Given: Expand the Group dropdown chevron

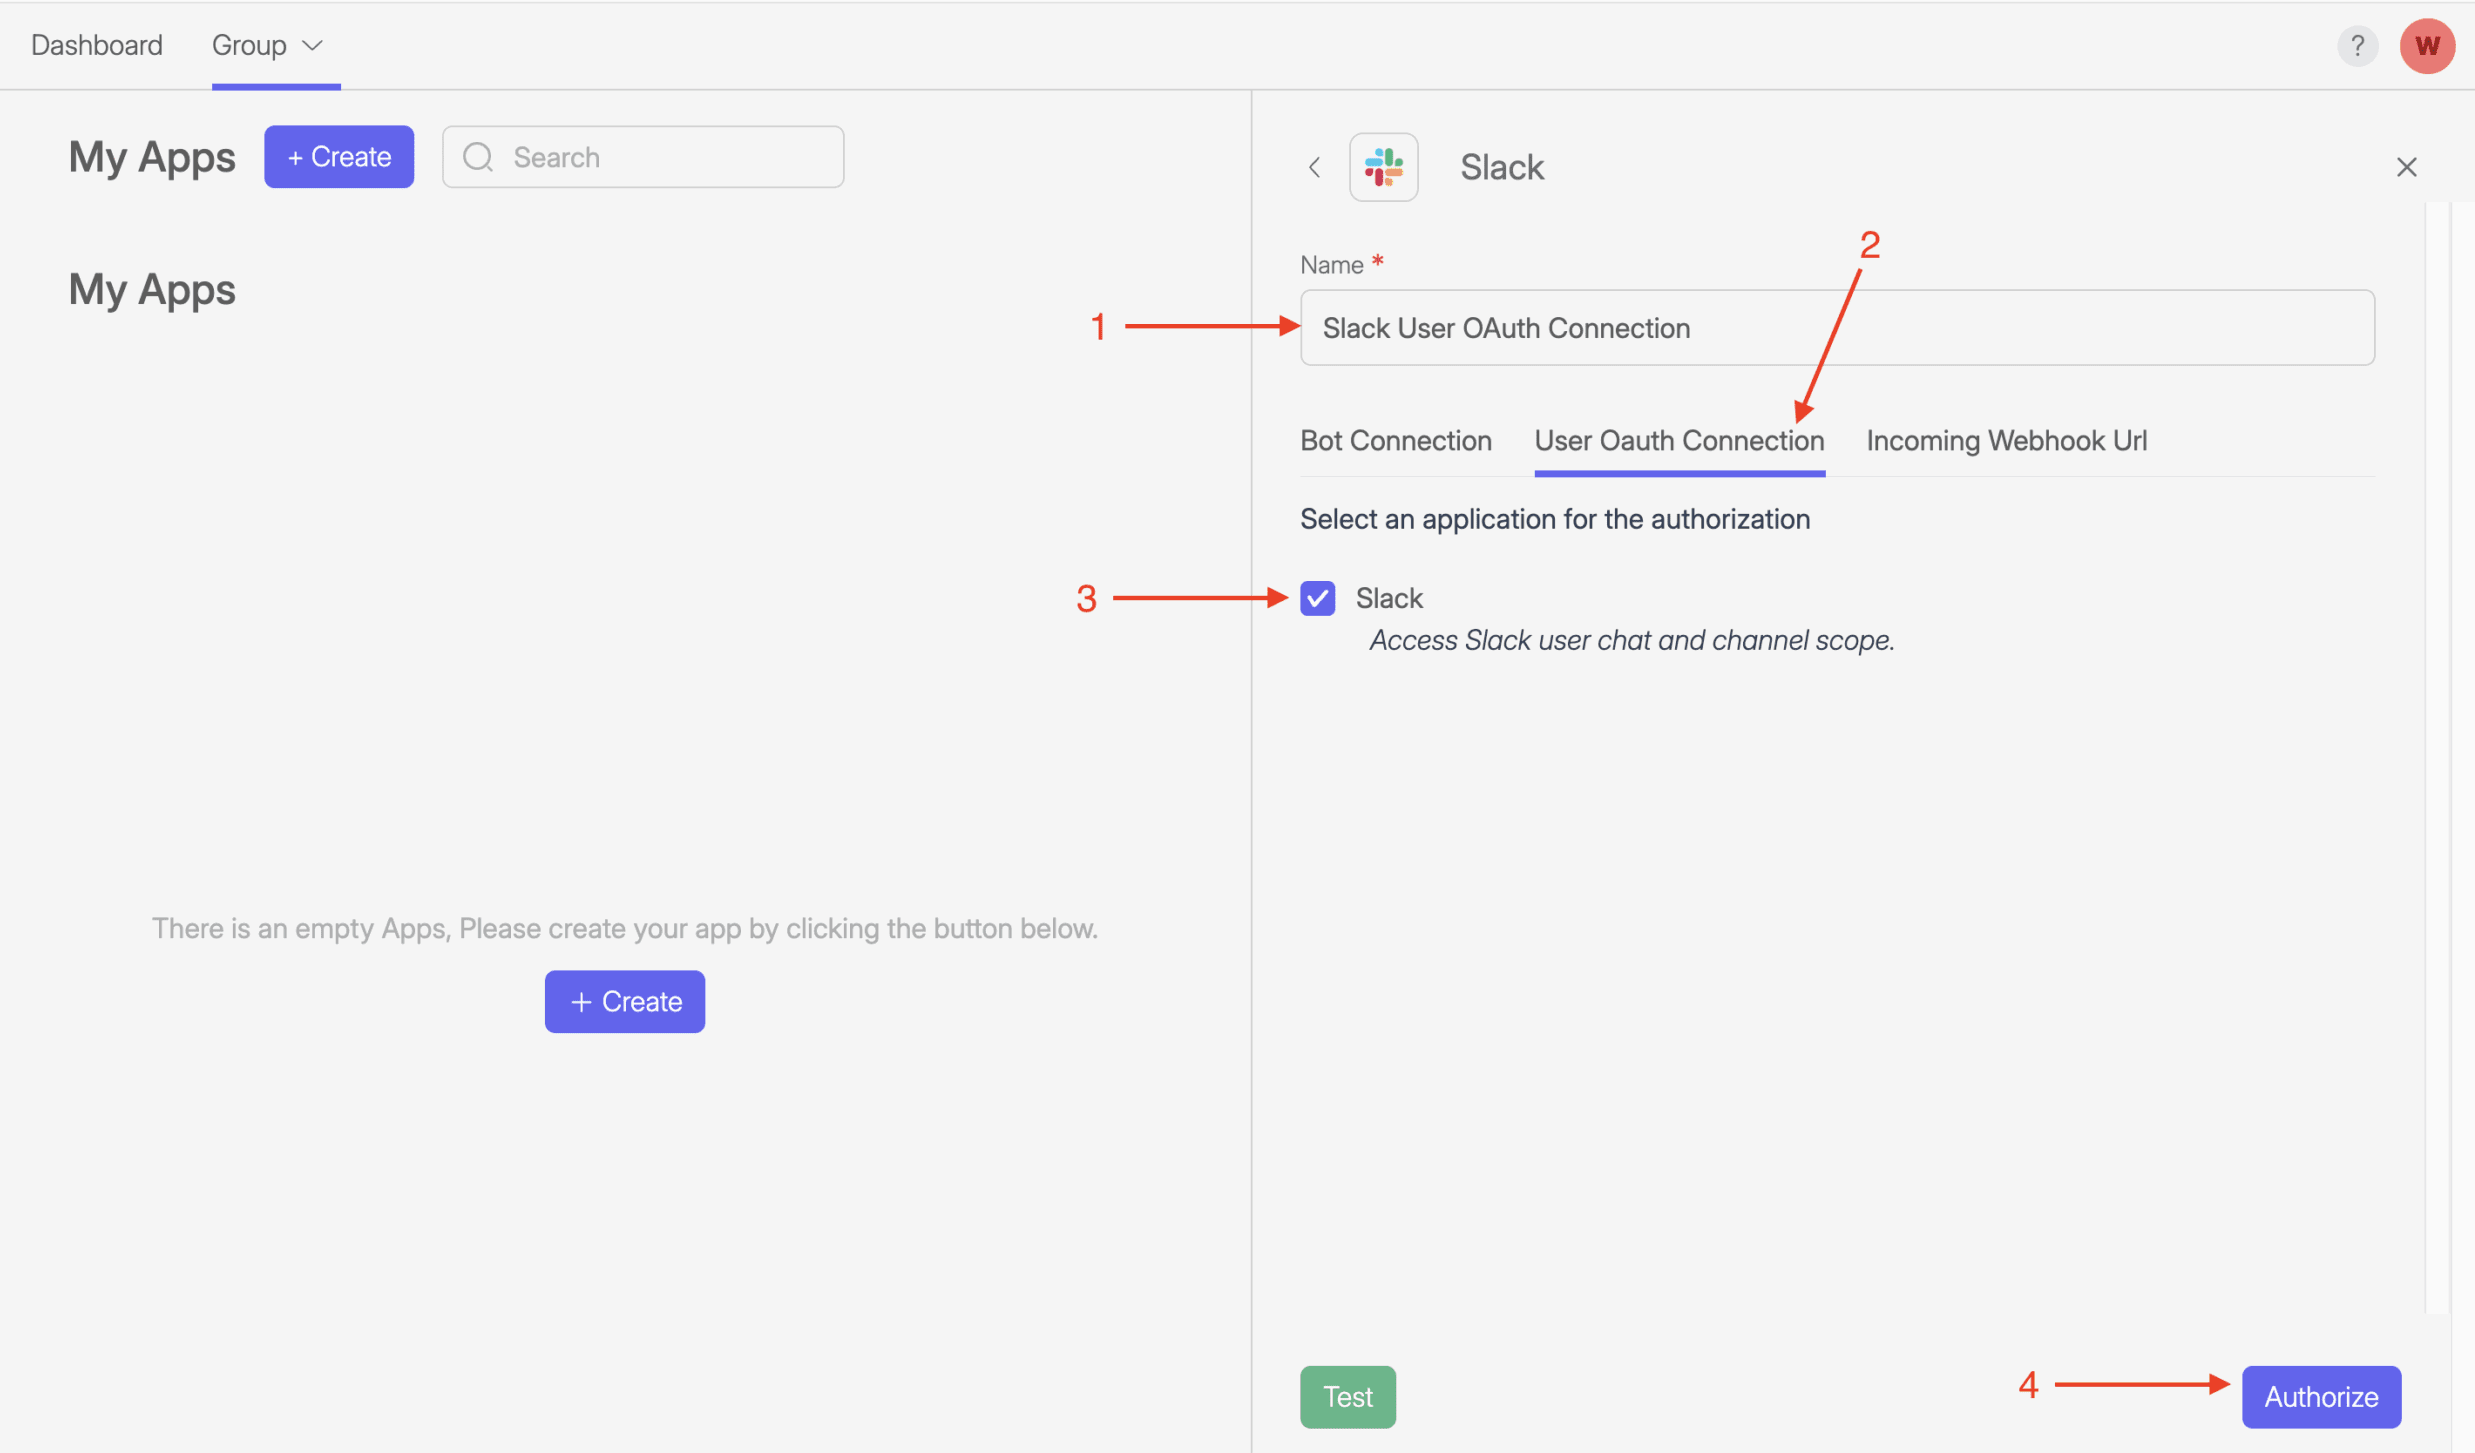Looking at the screenshot, I should click(x=312, y=45).
